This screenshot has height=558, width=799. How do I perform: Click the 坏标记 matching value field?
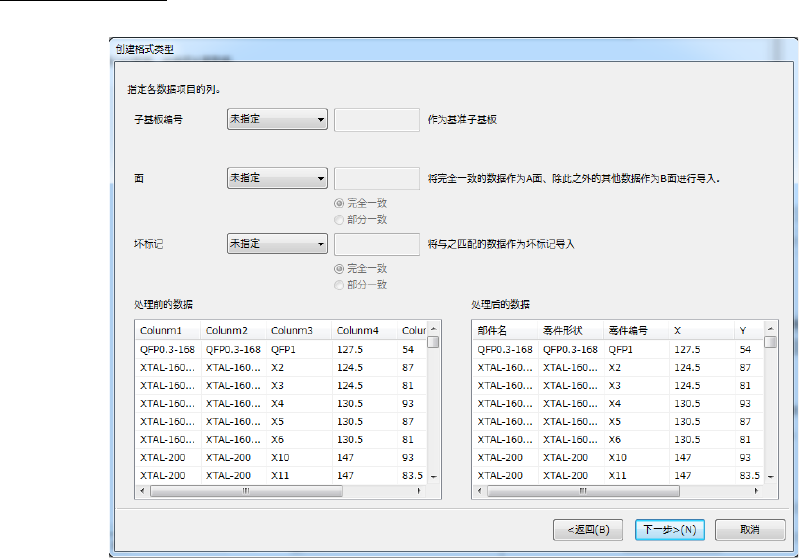point(377,244)
